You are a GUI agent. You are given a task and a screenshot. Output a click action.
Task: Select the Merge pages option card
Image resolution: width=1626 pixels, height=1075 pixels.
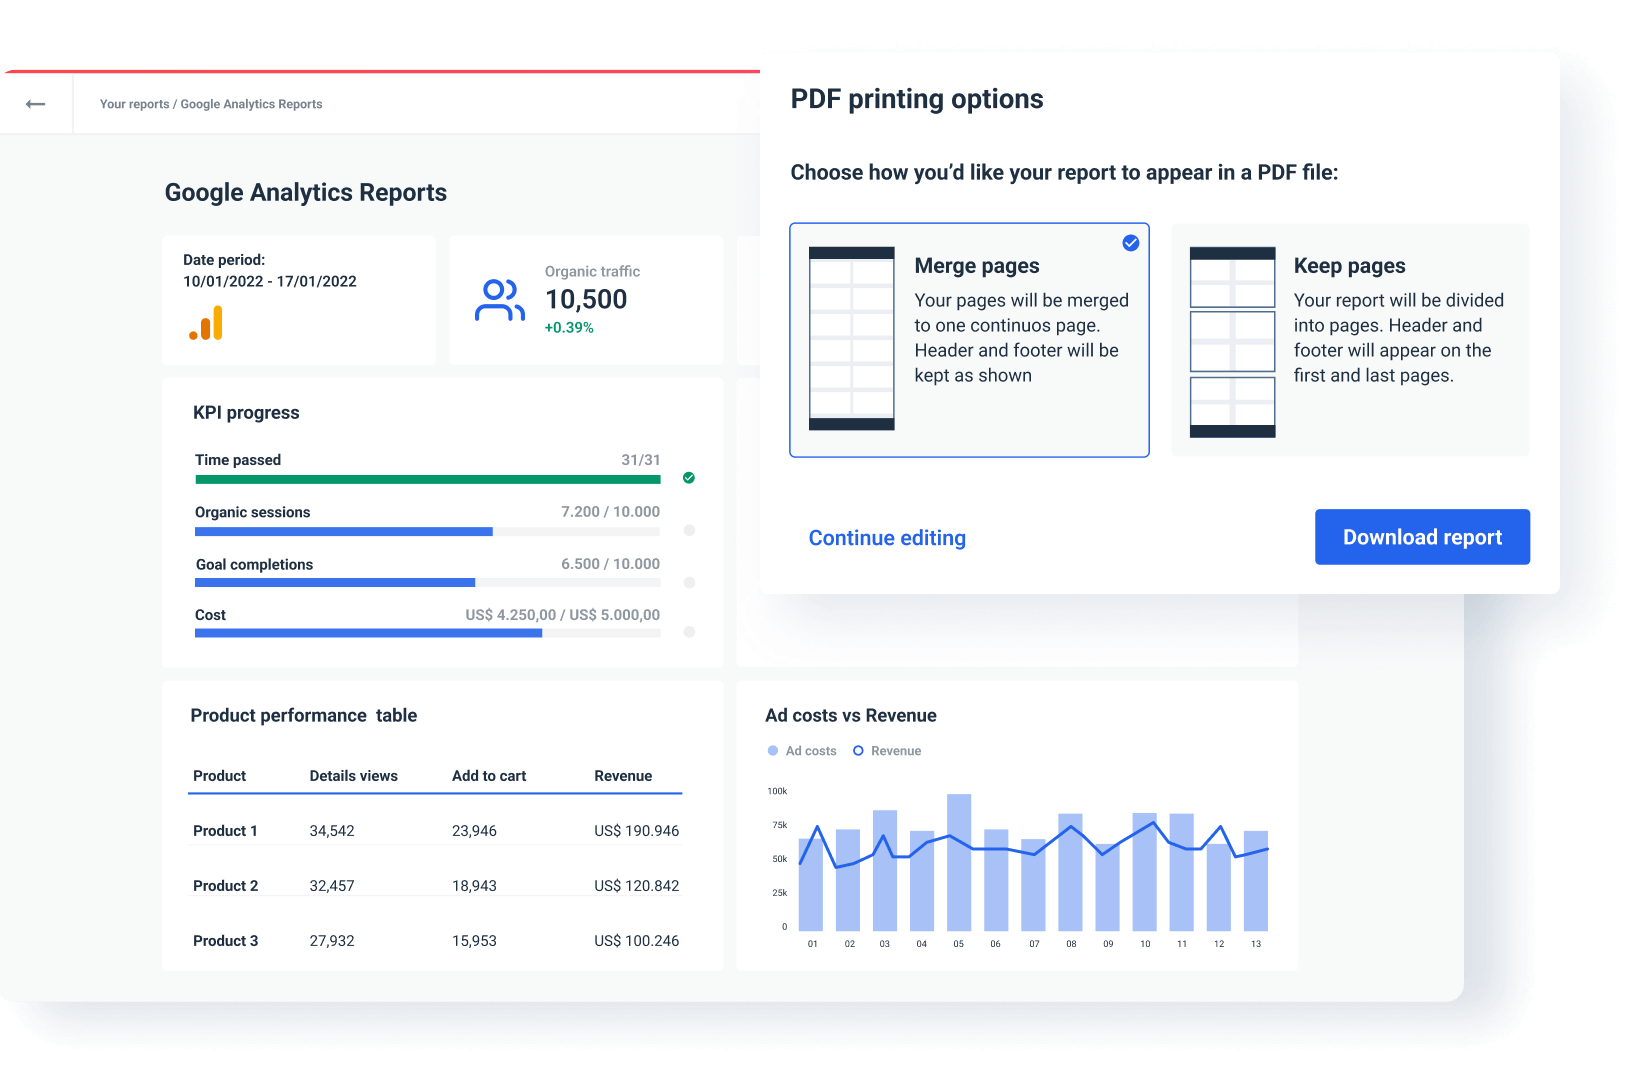pos(969,340)
